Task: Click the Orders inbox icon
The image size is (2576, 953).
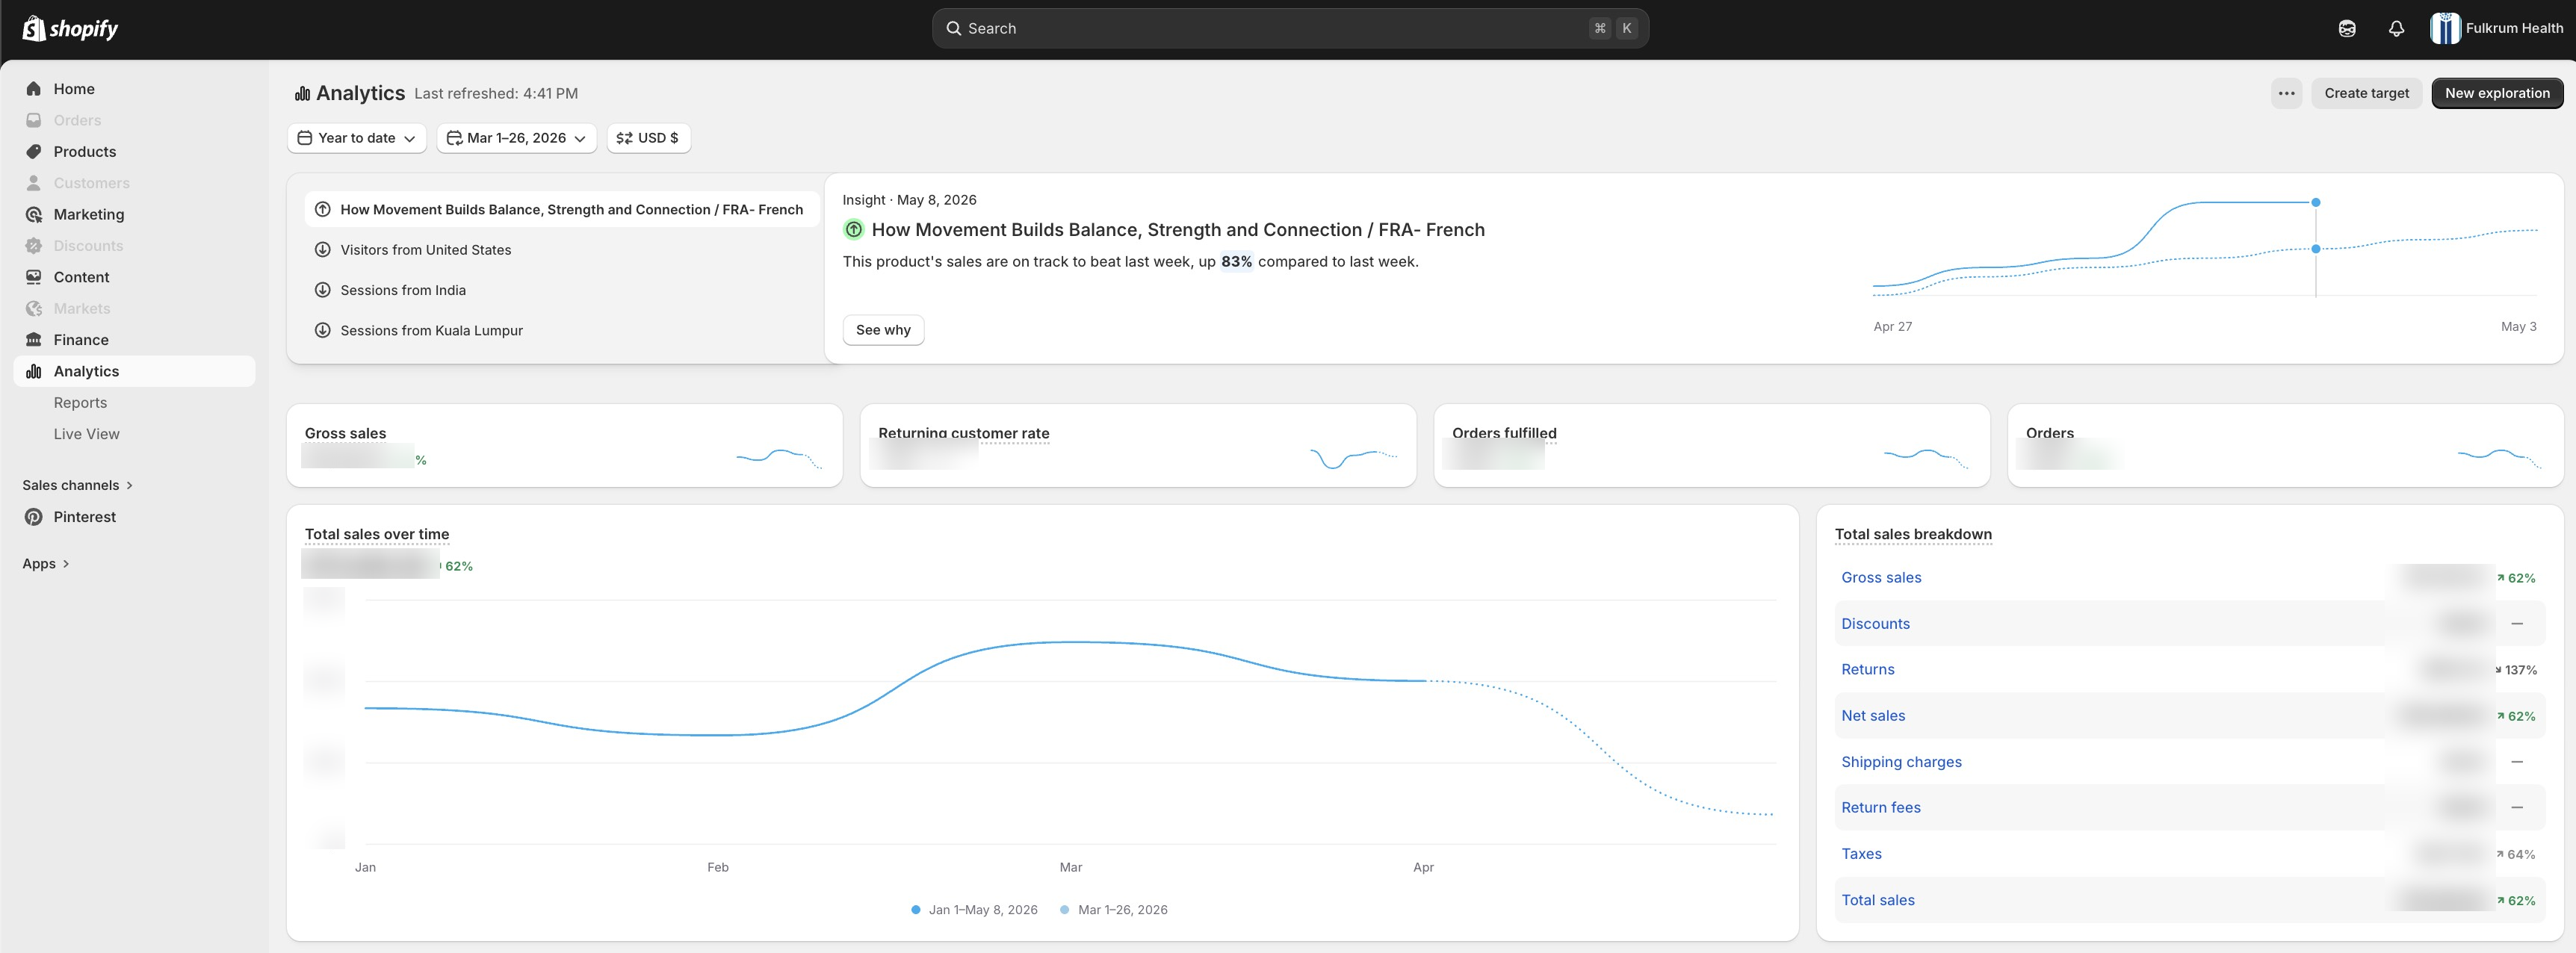Action: [x=34, y=120]
